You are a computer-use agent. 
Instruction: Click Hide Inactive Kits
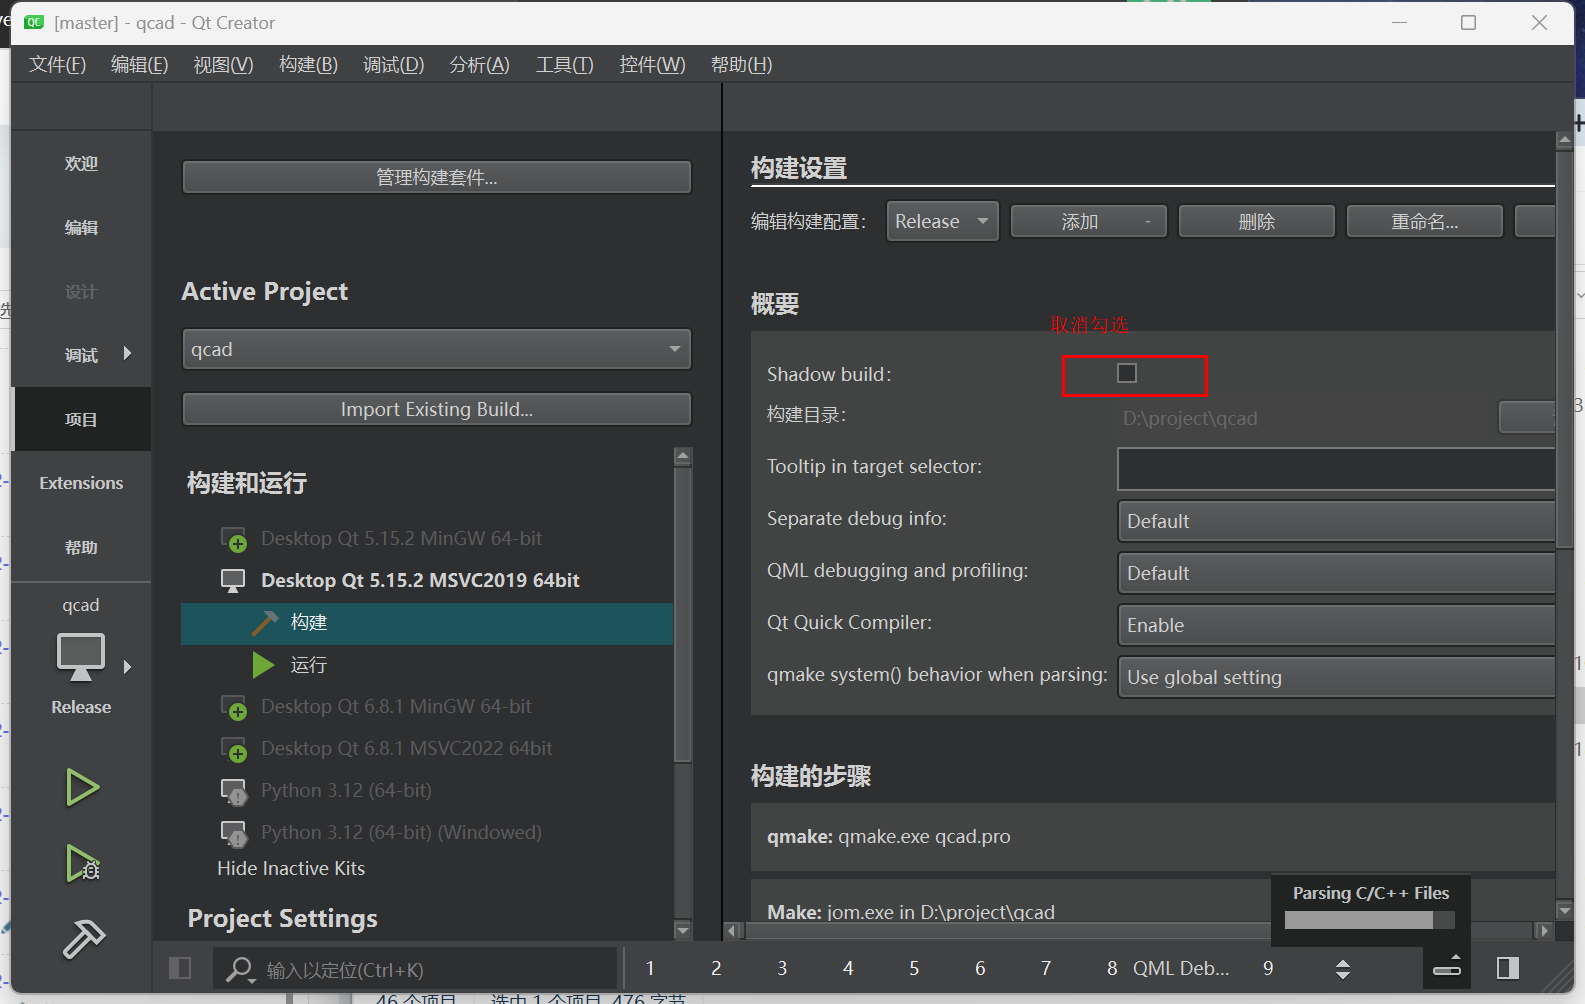tap(291, 869)
